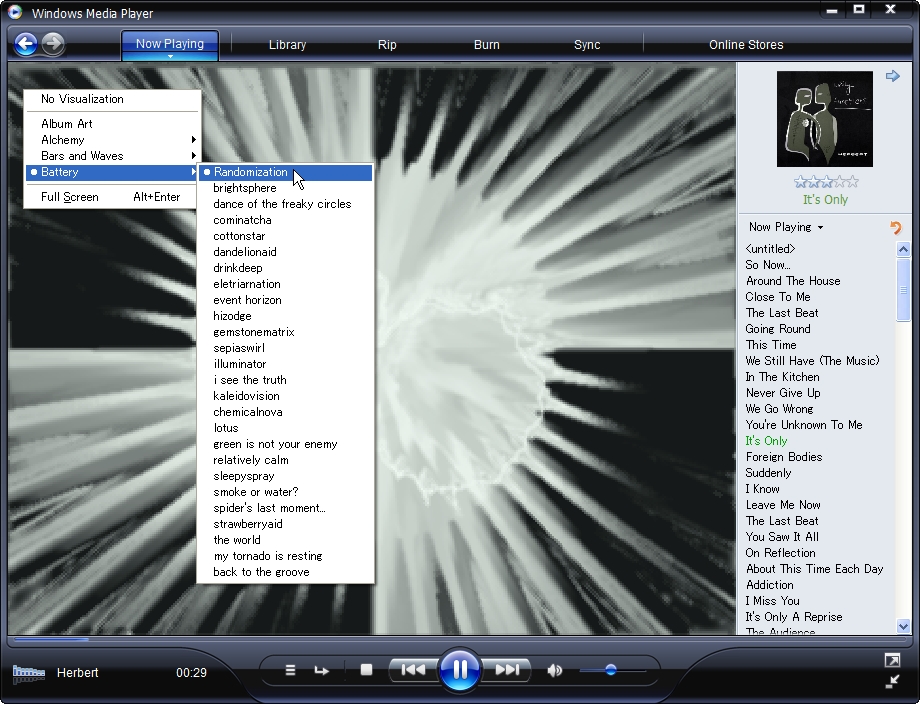Play the So Now... track
This screenshot has height=704, width=920.
[x=767, y=265]
